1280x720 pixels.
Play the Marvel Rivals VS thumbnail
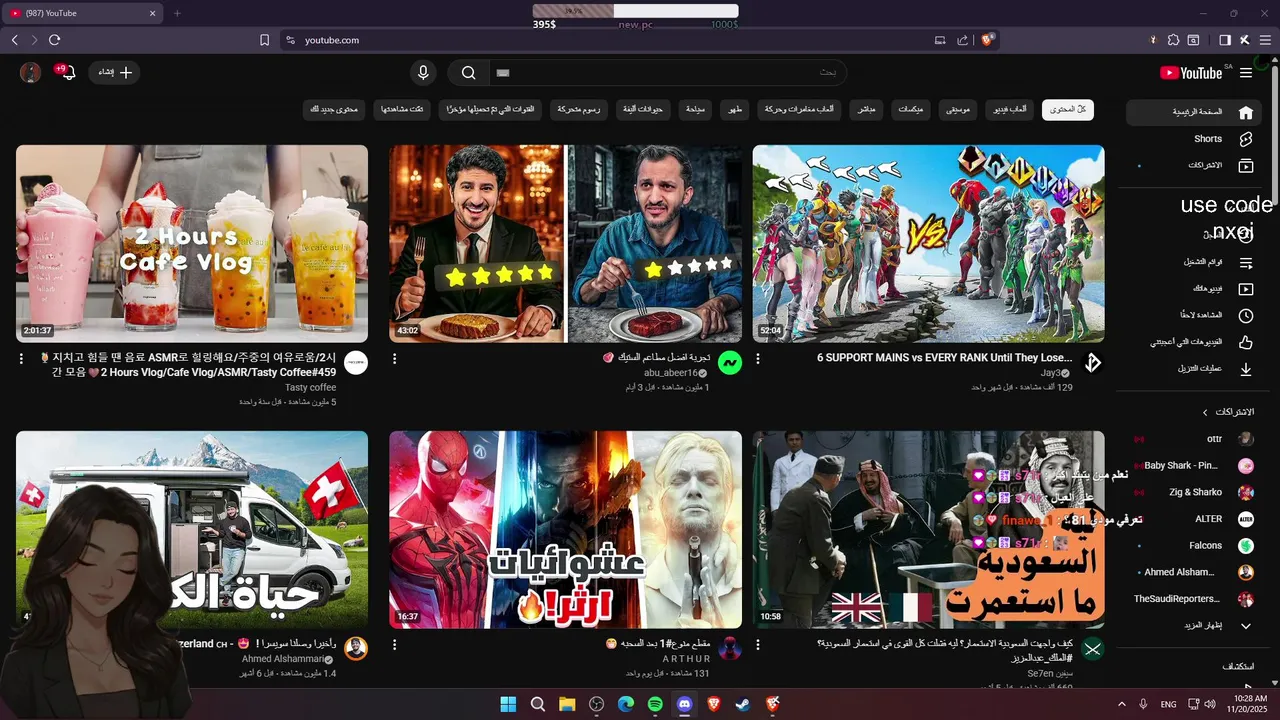(928, 244)
